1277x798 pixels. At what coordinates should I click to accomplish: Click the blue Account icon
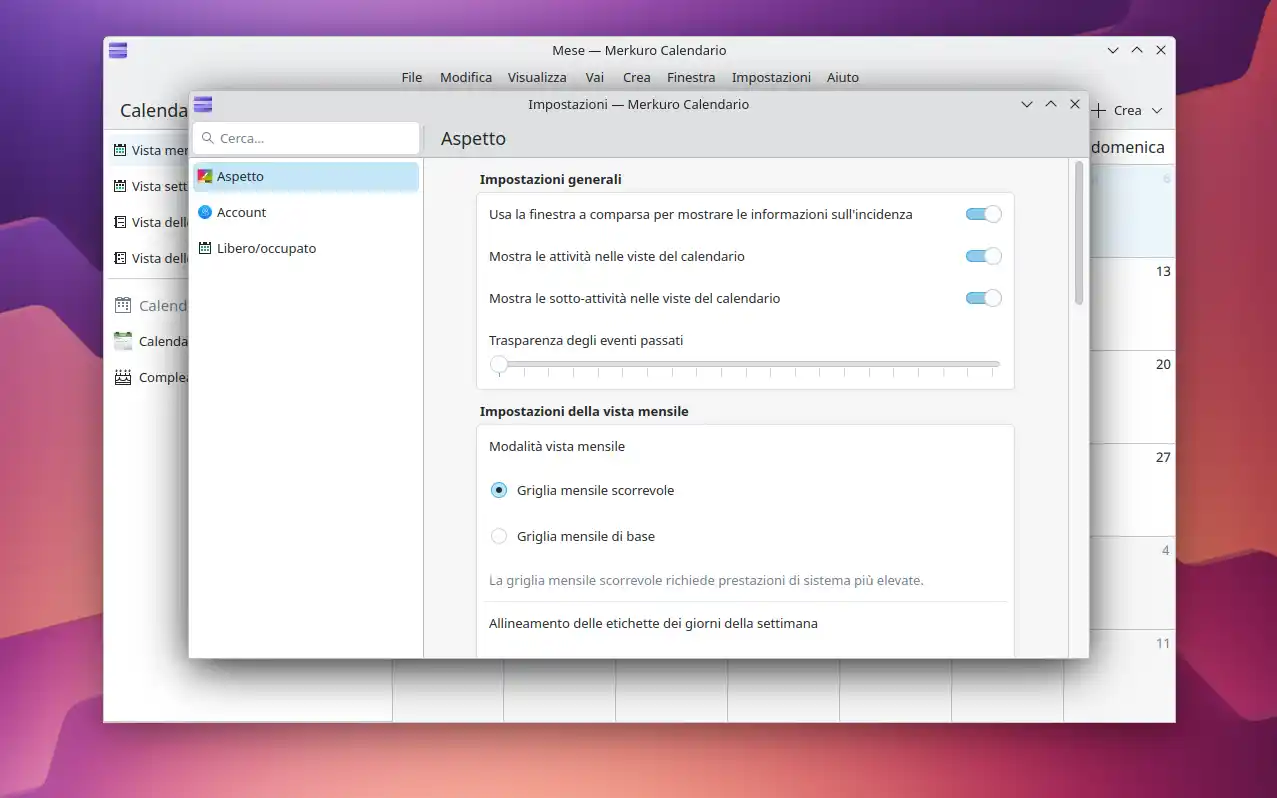[x=205, y=212]
